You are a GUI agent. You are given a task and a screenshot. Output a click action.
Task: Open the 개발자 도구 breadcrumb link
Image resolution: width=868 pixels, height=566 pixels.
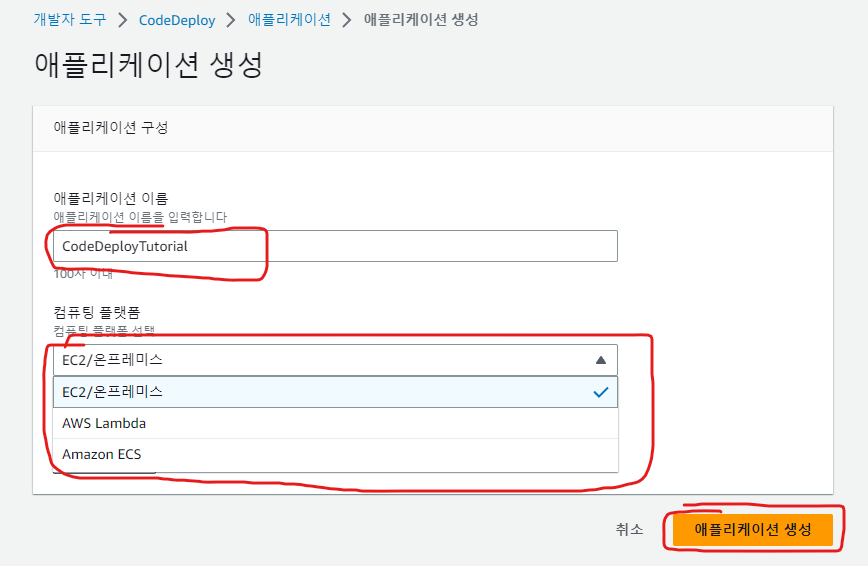[70, 20]
